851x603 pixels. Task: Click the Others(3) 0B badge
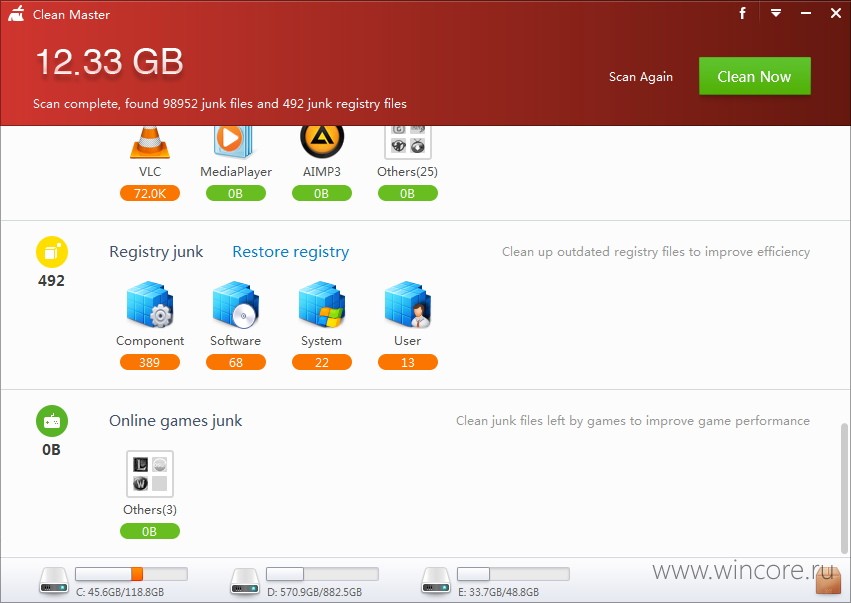[150, 531]
